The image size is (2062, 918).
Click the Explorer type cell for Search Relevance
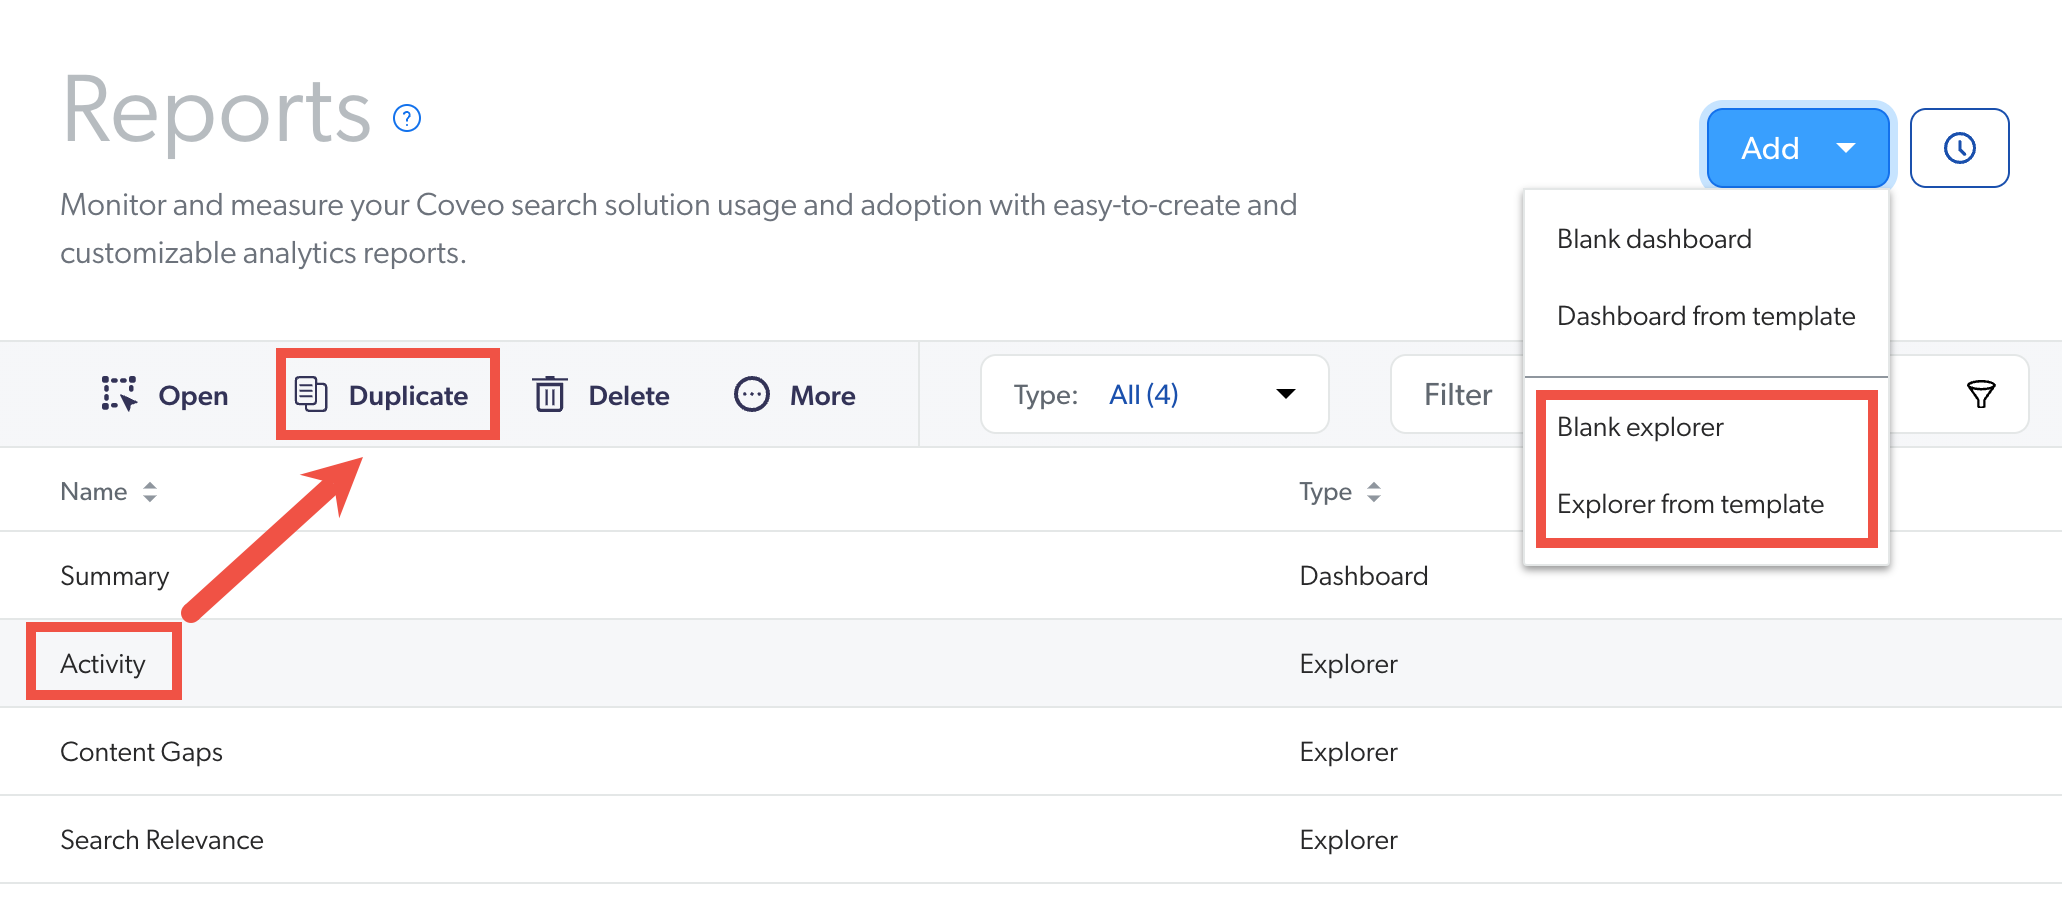pyautogui.click(x=1348, y=840)
